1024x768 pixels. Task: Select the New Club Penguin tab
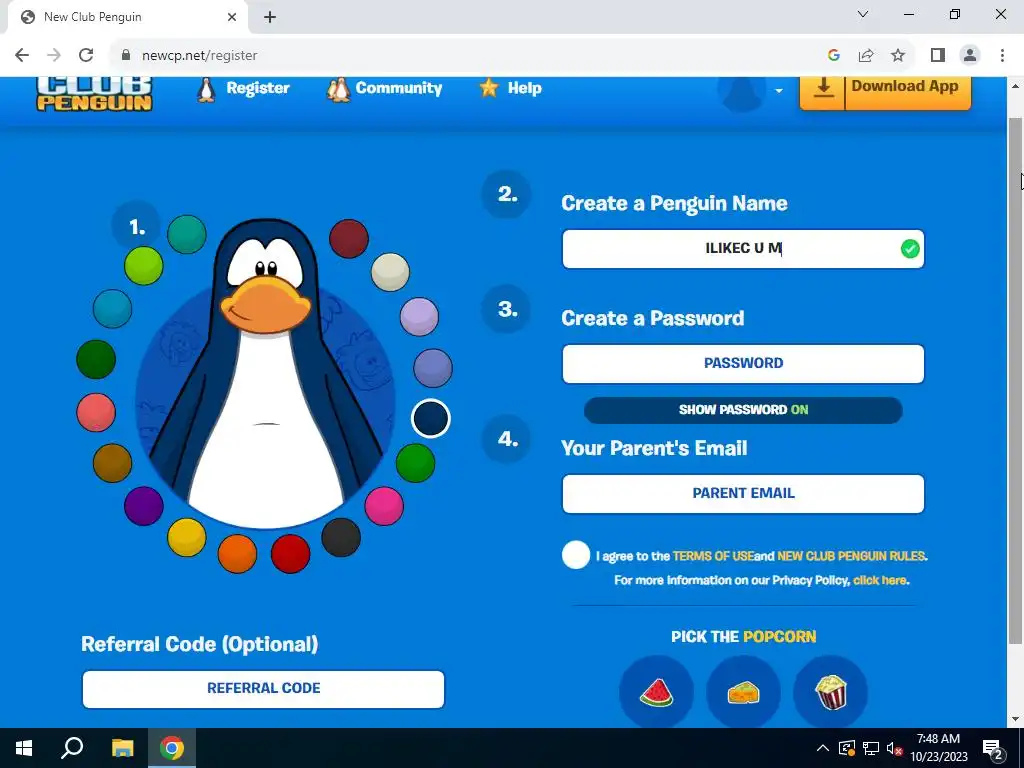(x=128, y=17)
